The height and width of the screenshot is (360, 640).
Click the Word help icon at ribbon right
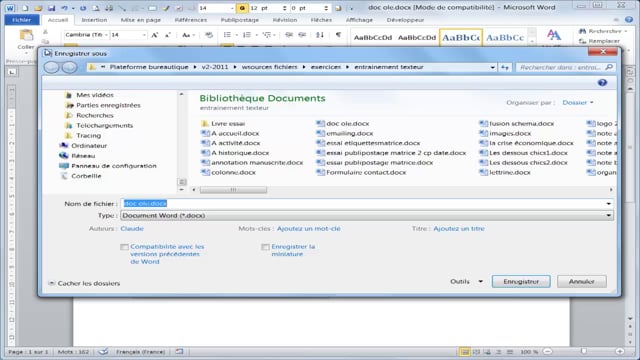(x=629, y=20)
